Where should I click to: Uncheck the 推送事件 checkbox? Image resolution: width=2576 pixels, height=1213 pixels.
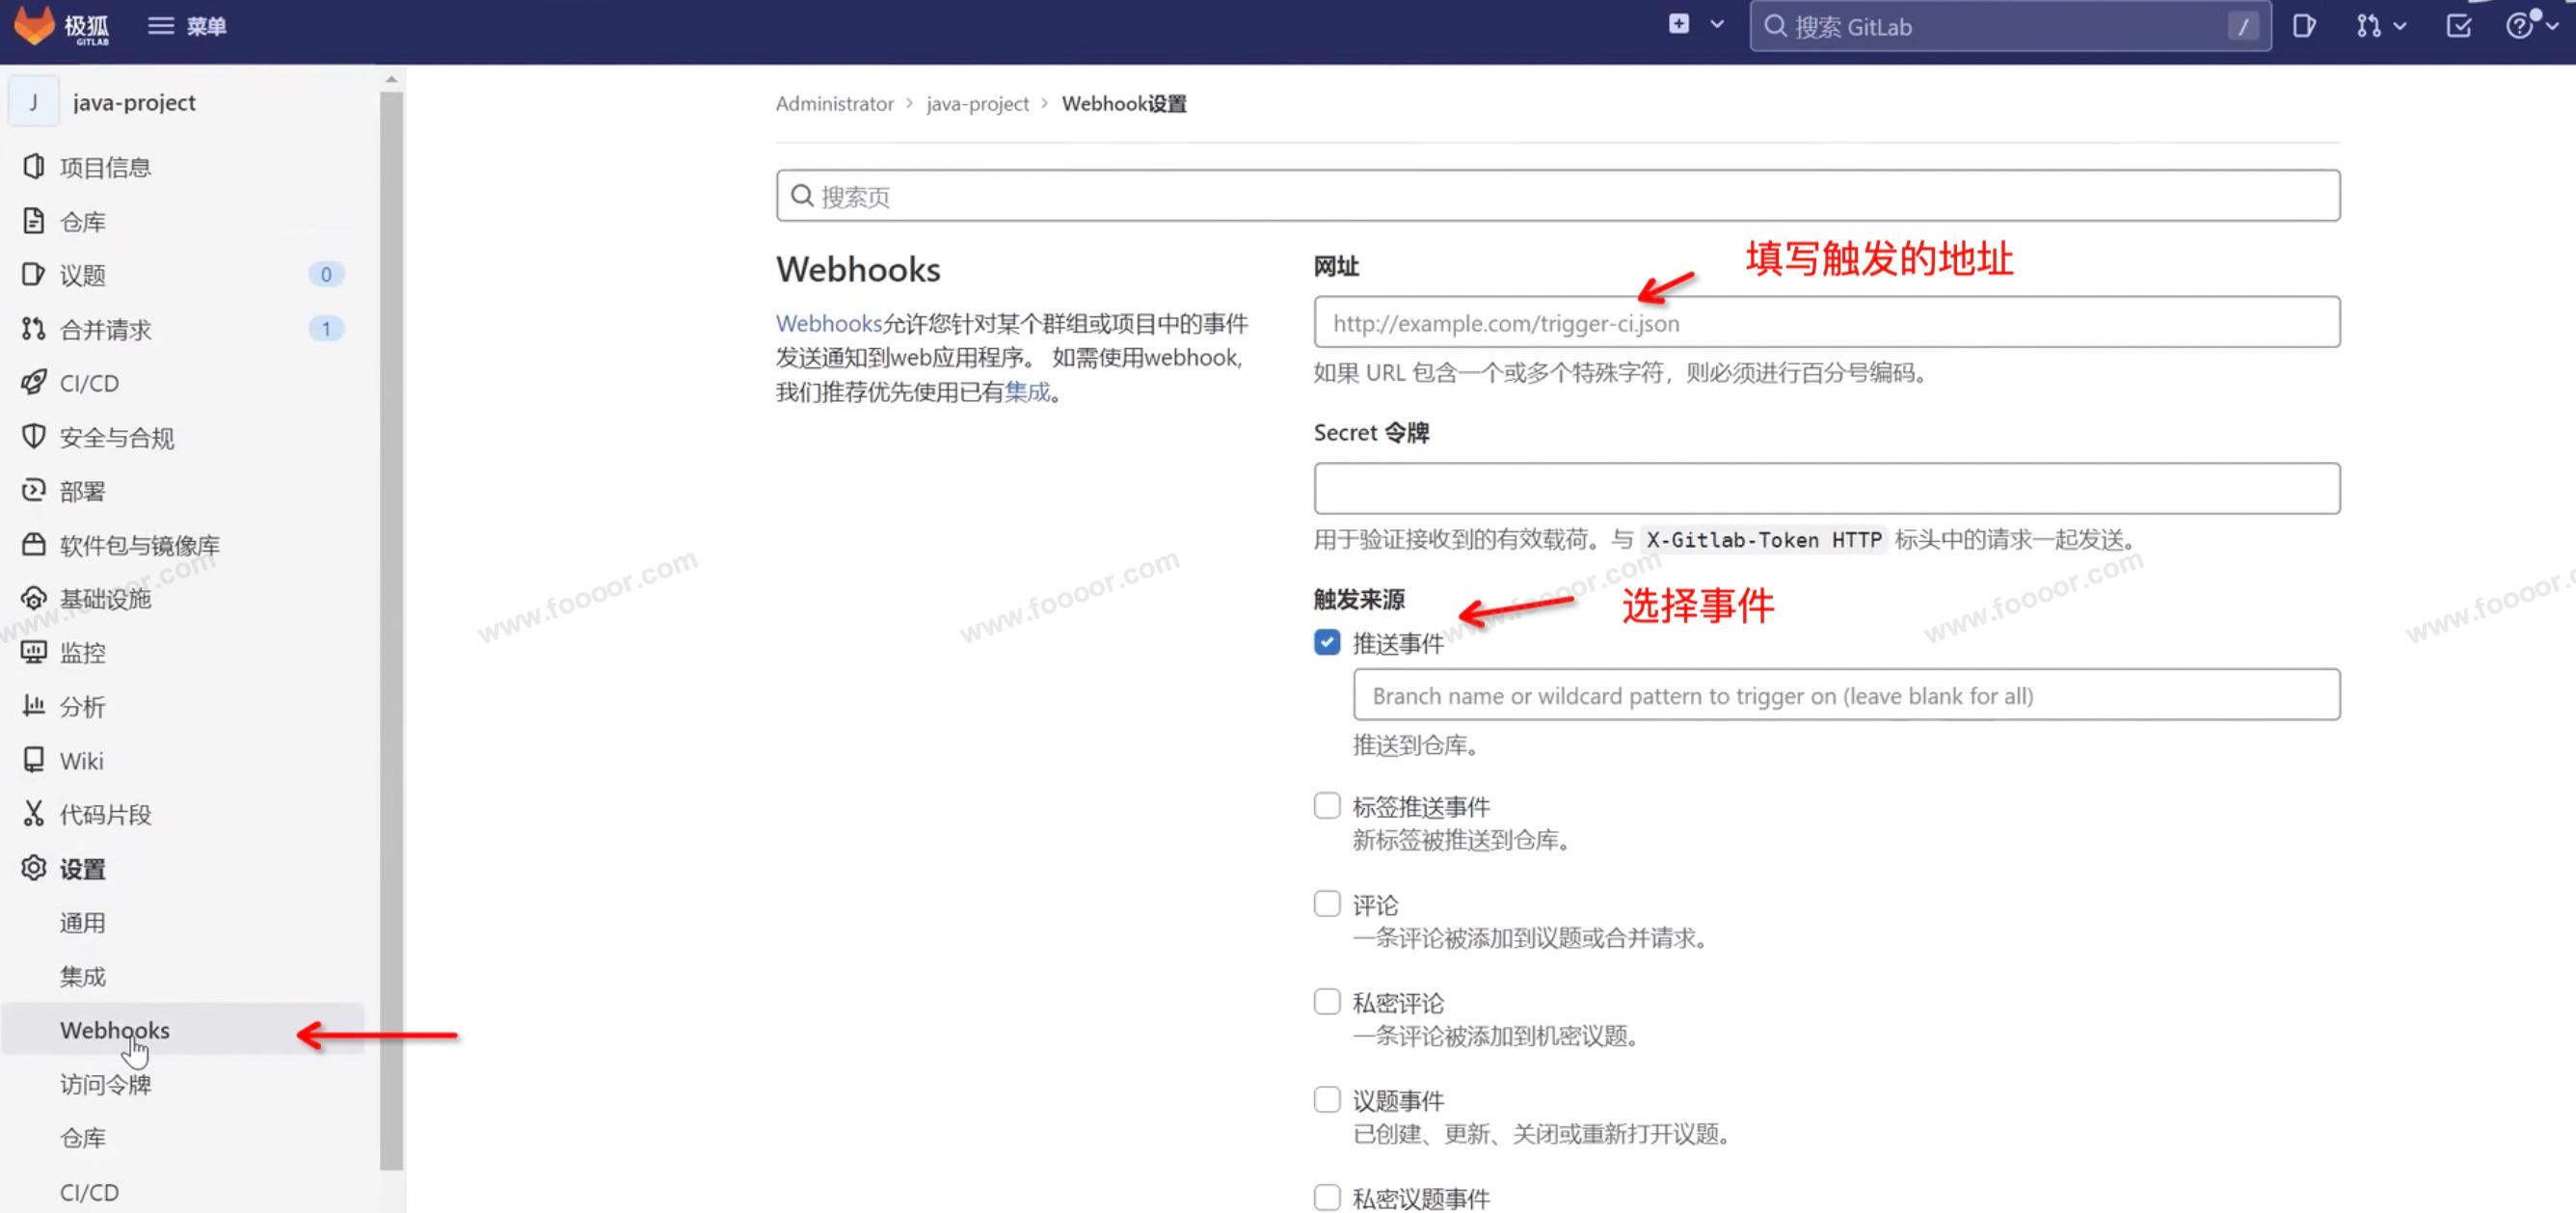point(1327,642)
